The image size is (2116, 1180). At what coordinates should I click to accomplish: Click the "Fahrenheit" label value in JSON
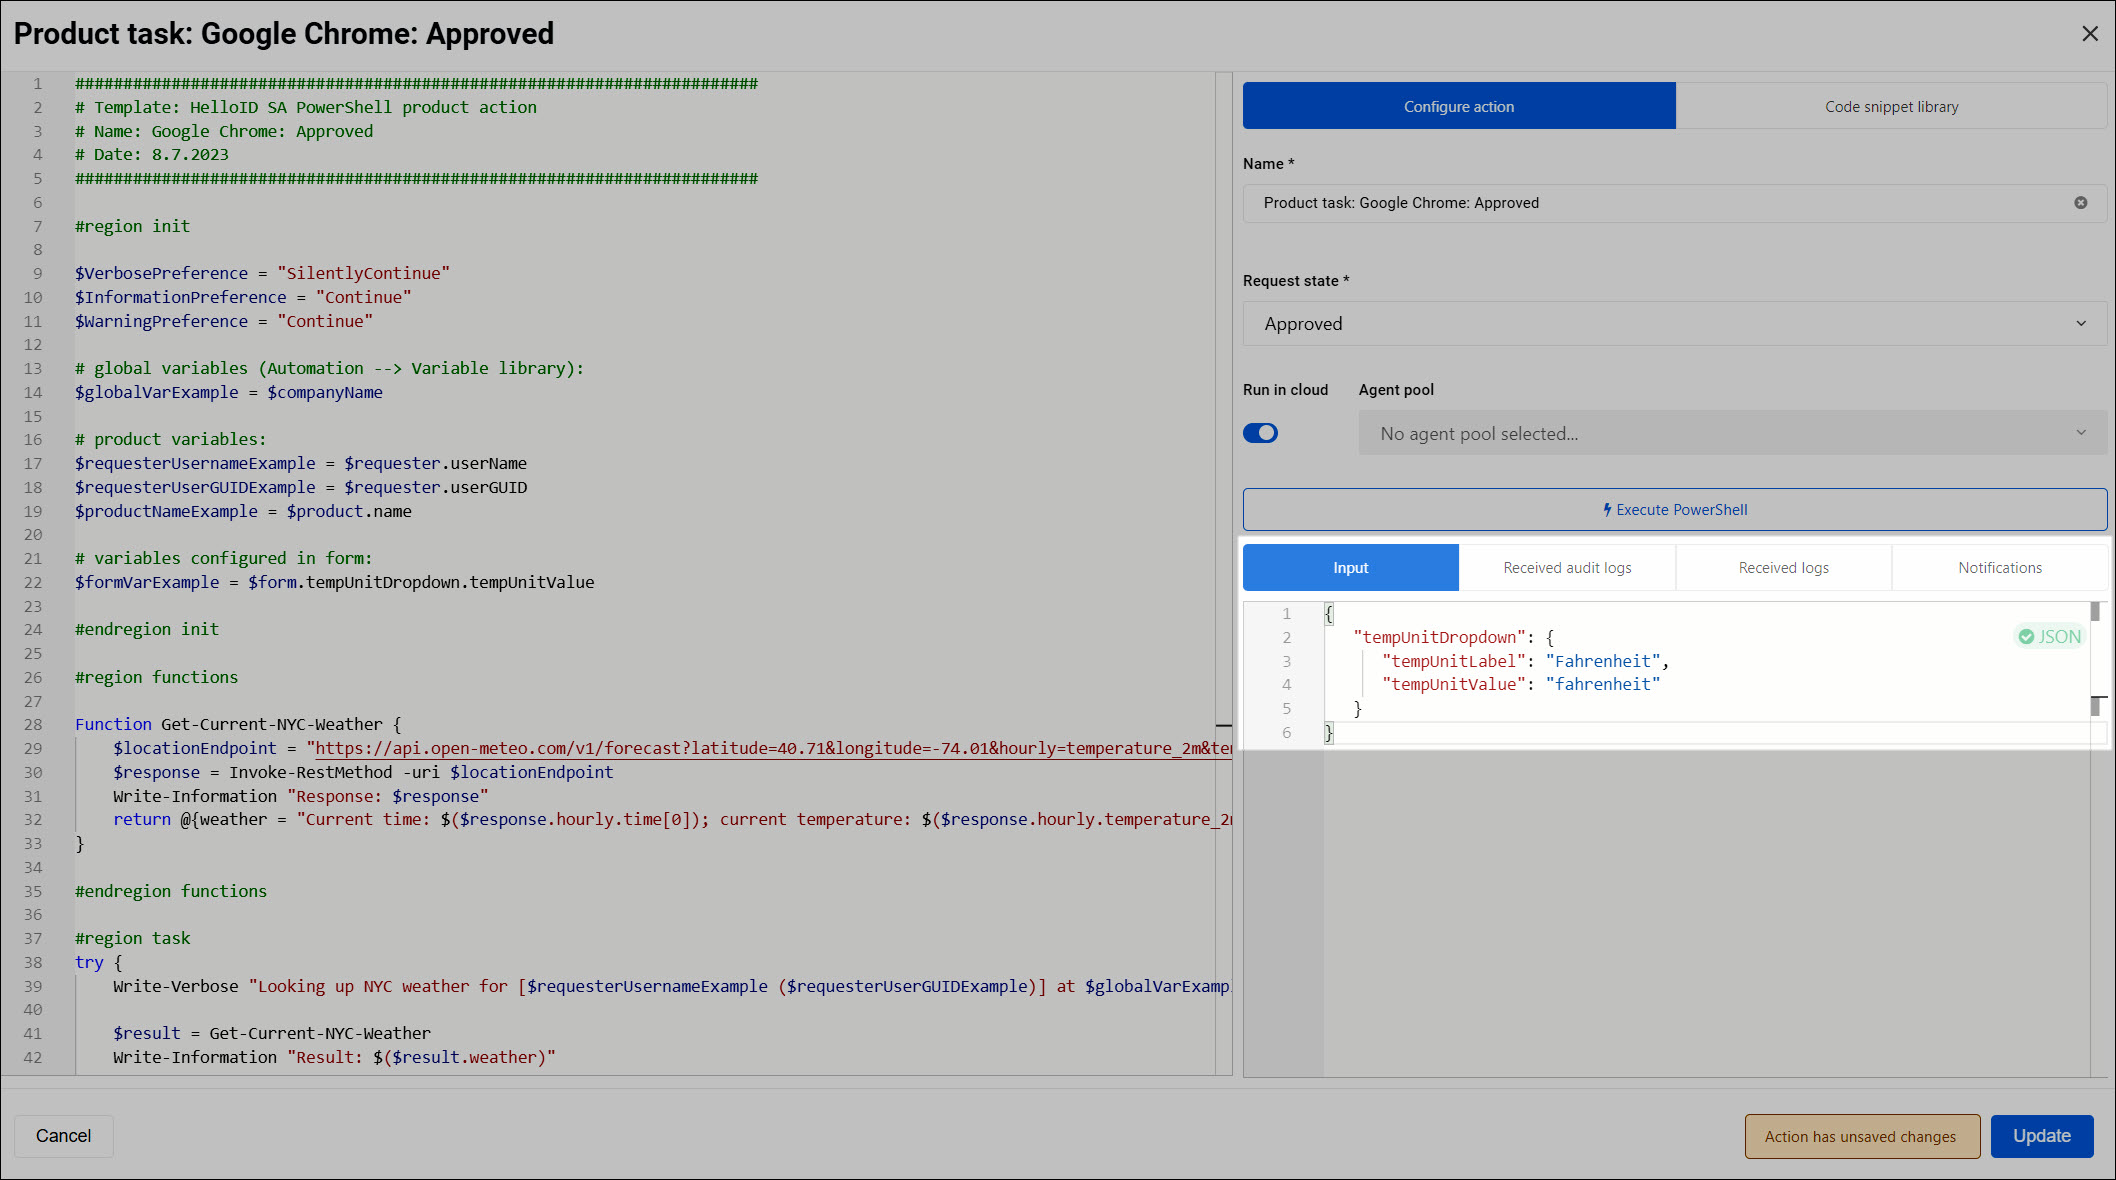[x=1602, y=661]
